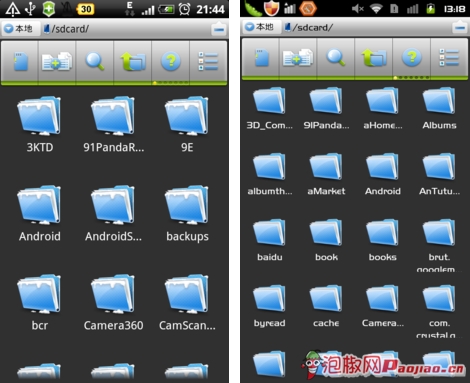Tap the 13:18 clock on right screen
Viewport: 470px width, 383px height.
pyautogui.click(x=454, y=9)
